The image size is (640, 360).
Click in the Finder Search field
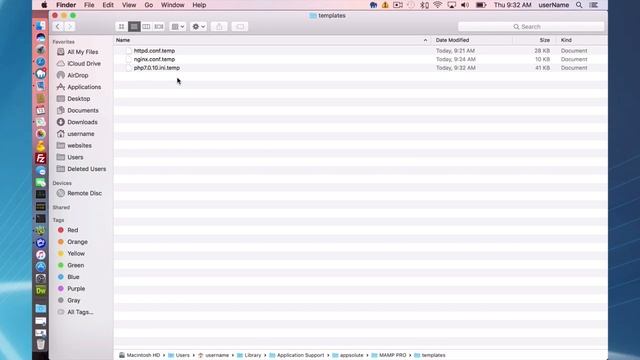tap(531, 27)
